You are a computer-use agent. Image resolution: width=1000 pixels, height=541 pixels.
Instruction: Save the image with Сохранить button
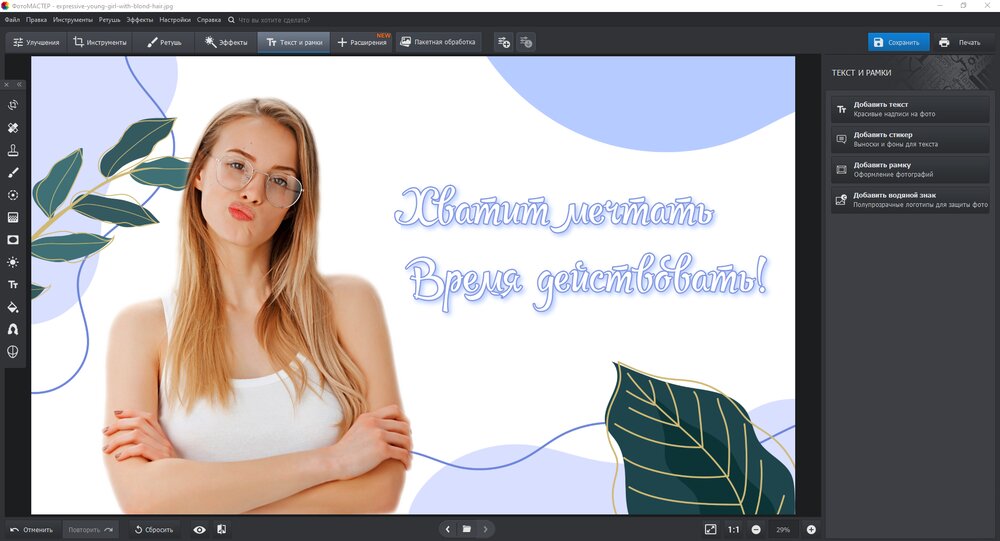click(898, 42)
